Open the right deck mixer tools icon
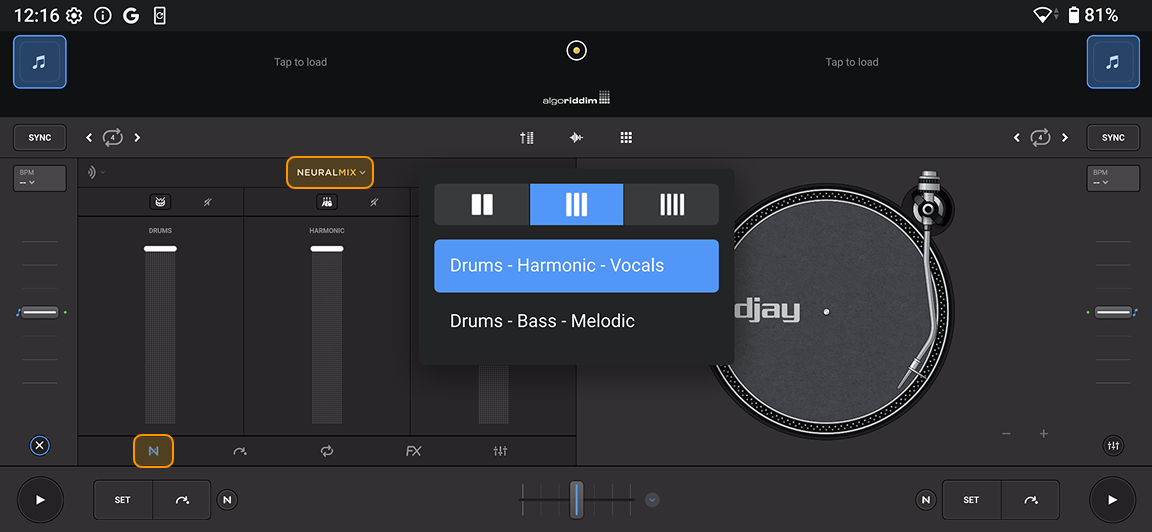Viewport: 1152px width, 532px height. tap(1113, 445)
